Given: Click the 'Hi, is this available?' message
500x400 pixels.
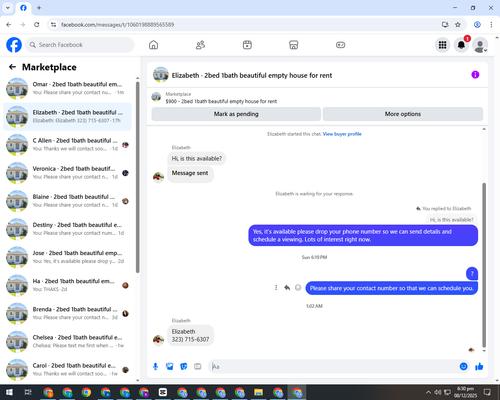Looking at the screenshot, I should 197,158.
